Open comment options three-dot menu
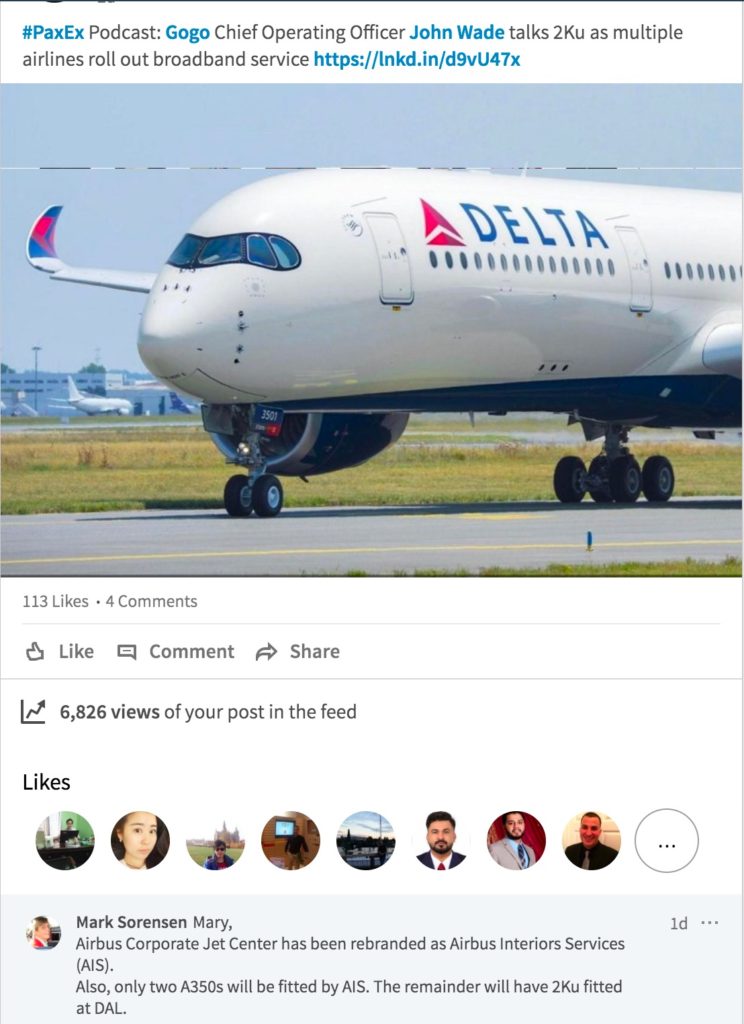The width and height of the screenshot is (744, 1024). point(709,923)
